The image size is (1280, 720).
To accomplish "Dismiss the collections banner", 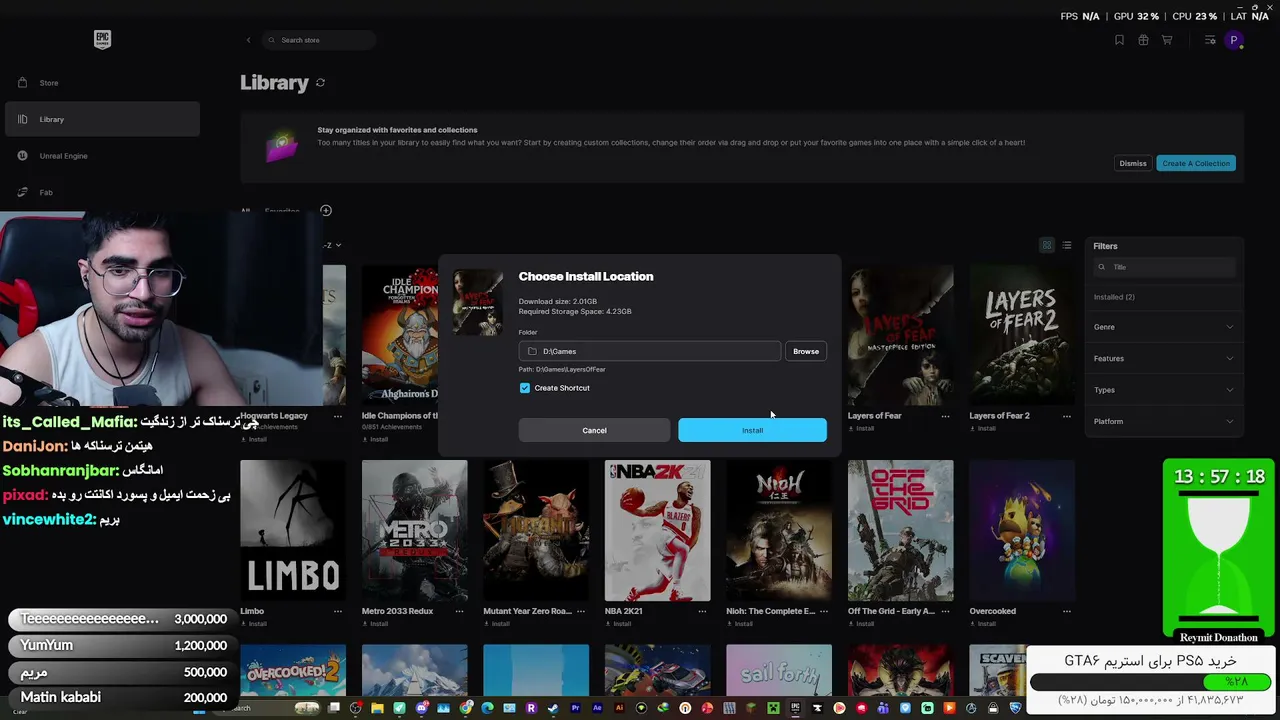I will pos(1133,163).
